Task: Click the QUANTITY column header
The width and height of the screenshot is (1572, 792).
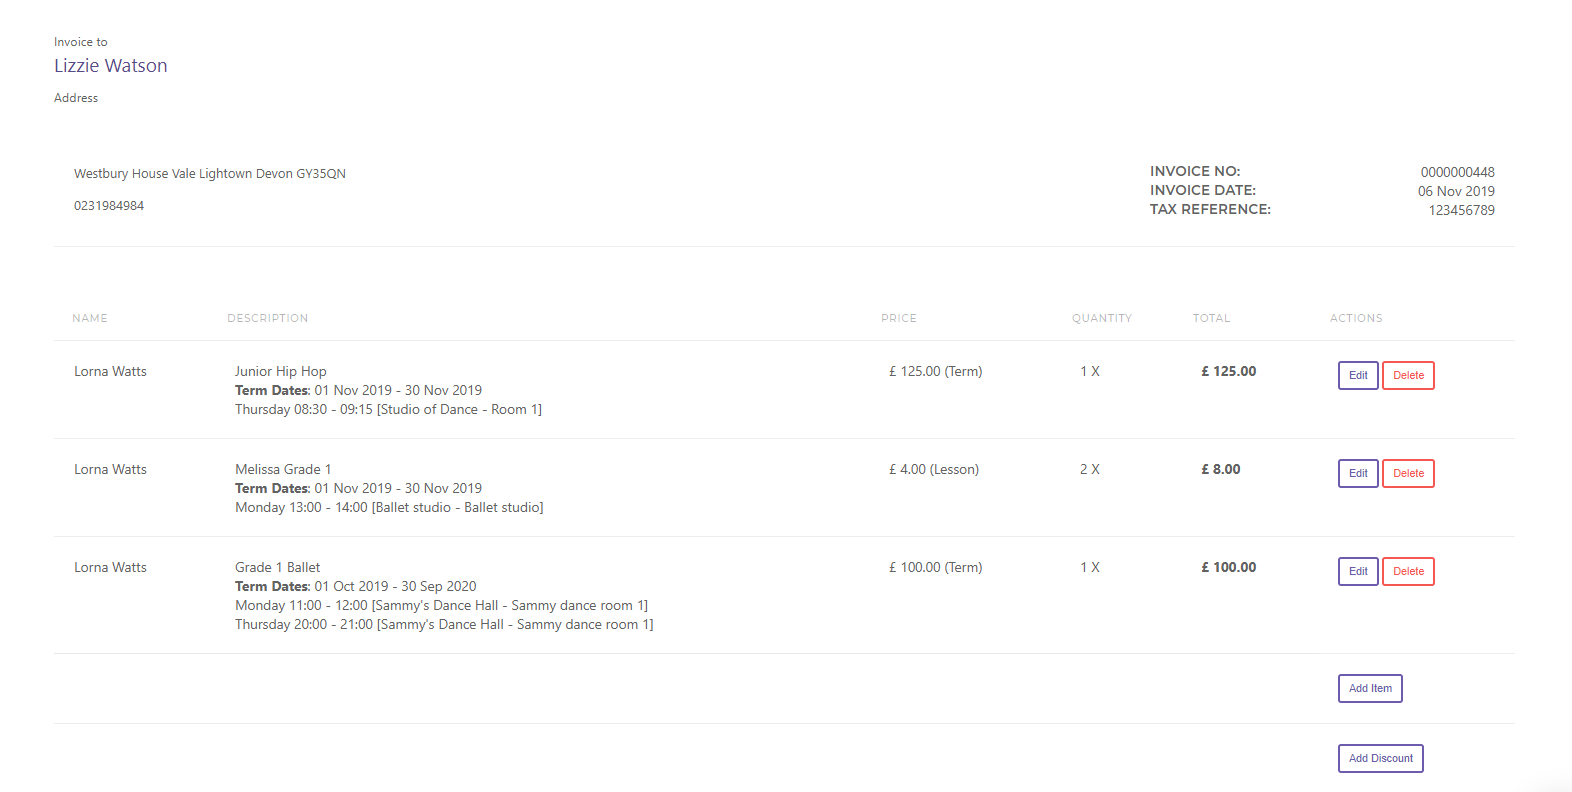Action: pyautogui.click(x=1101, y=318)
